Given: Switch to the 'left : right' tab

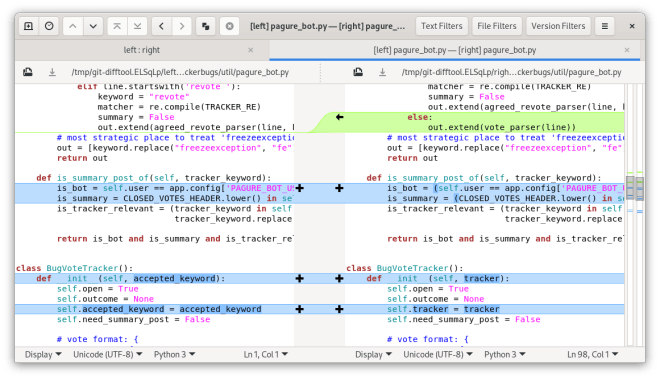Looking at the screenshot, I should (x=142, y=50).
